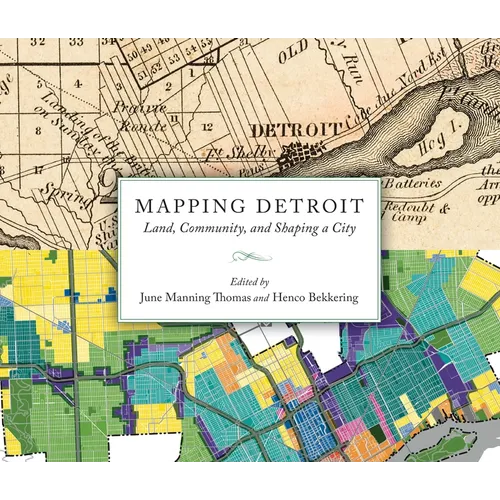Click the subtitle 'Land, Community, and Shaping a City'
Viewport: 500px width, 500px height.
tap(250, 229)
